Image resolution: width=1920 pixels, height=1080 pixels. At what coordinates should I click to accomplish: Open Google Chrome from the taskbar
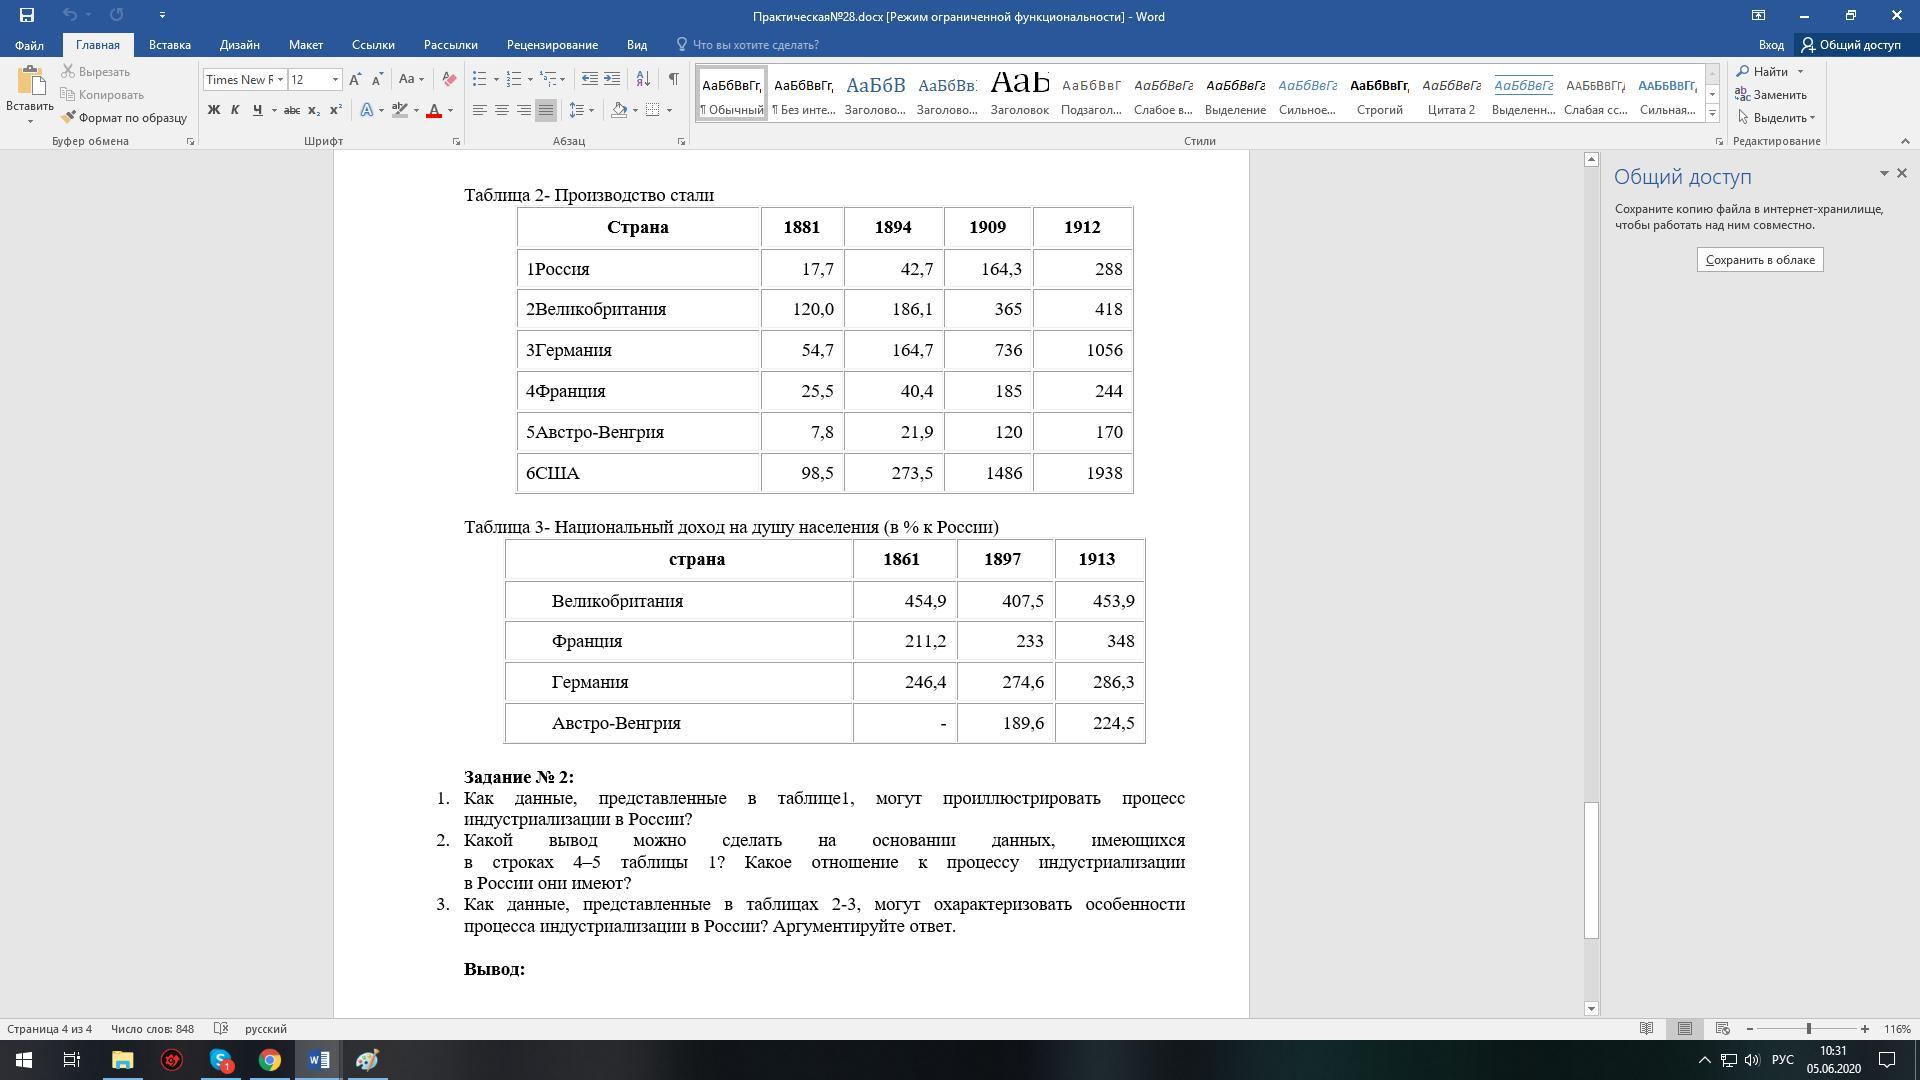point(270,1060)
